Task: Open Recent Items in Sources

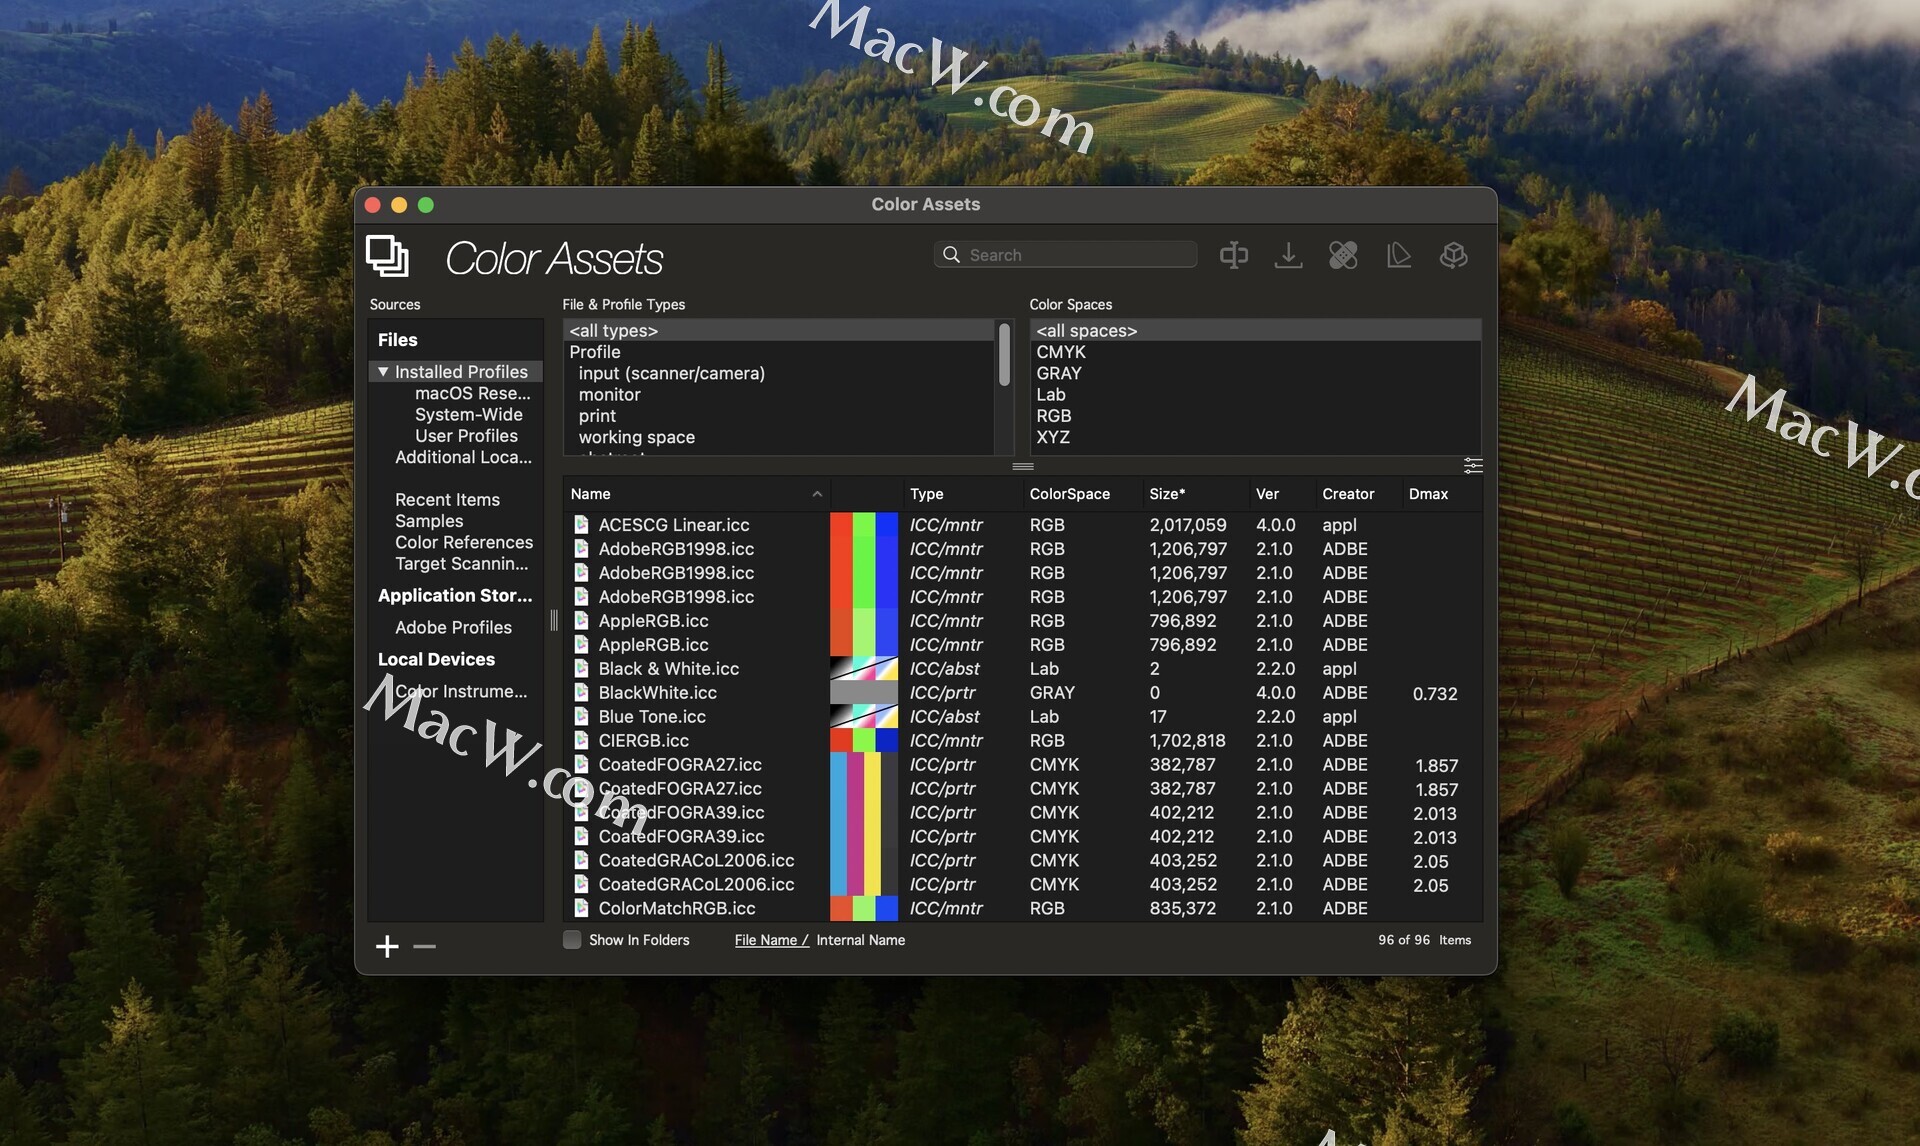Action: tap(447, 499)
